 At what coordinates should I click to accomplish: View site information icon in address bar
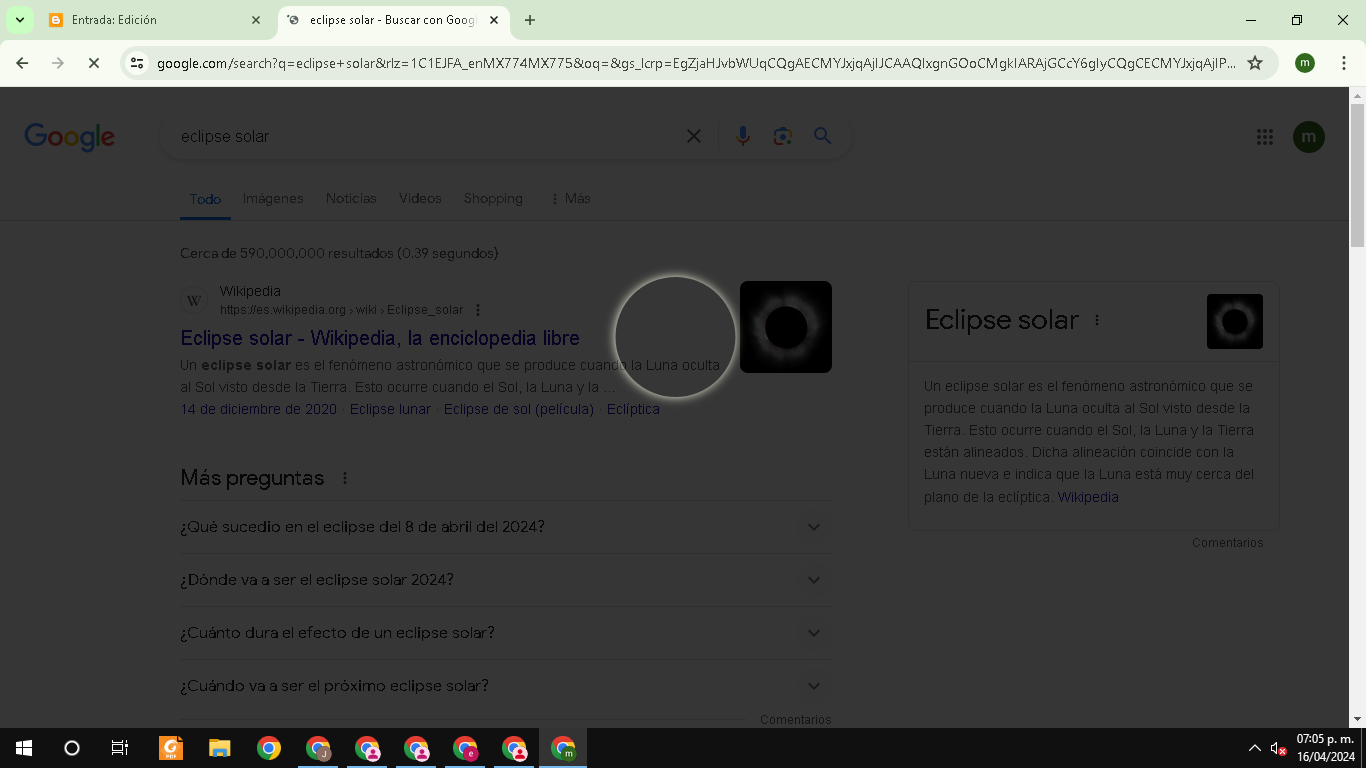click(137, 63)
